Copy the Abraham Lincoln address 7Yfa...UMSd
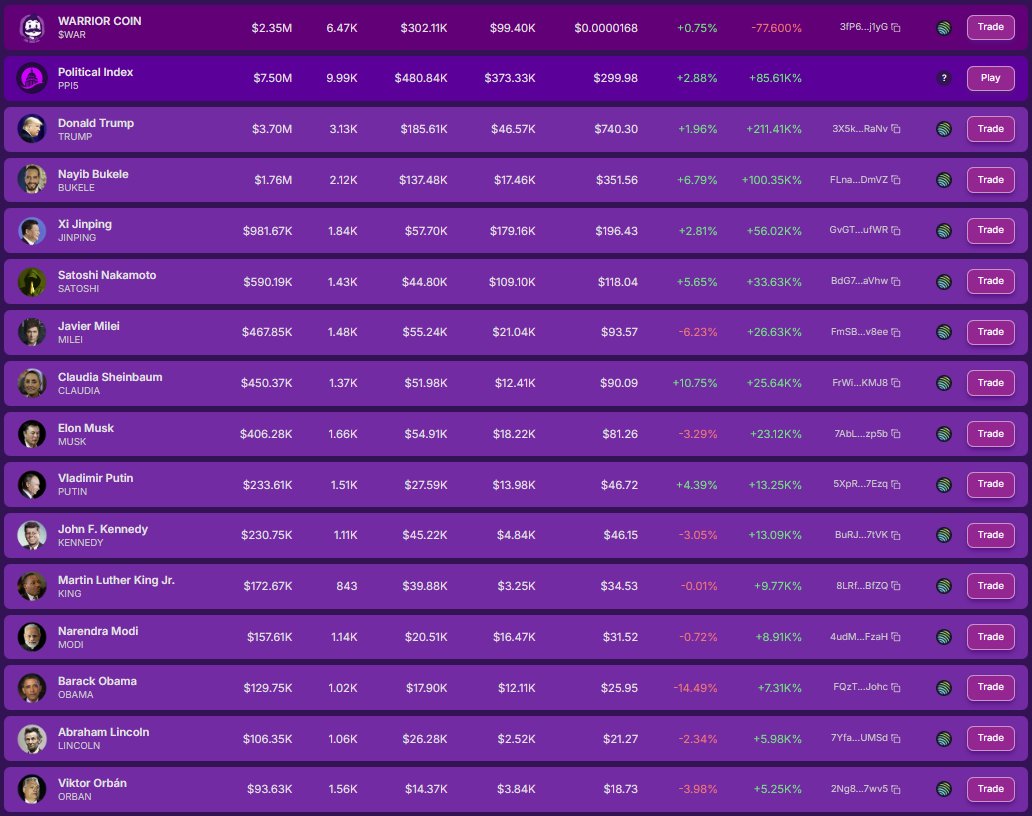The height and width of the screenshot is (816, 1032). 896,738
